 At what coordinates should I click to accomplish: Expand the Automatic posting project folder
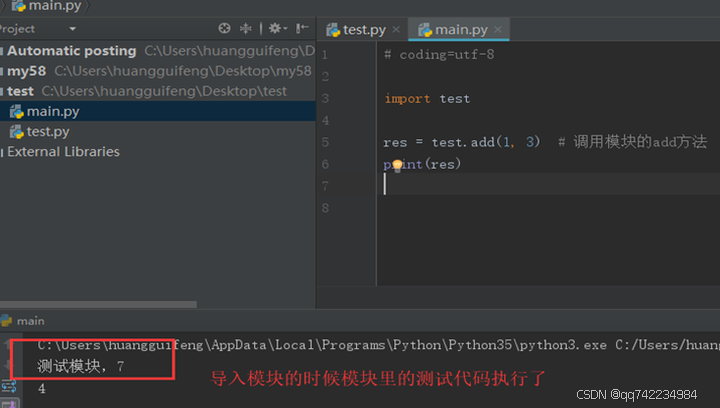(3, 51)
